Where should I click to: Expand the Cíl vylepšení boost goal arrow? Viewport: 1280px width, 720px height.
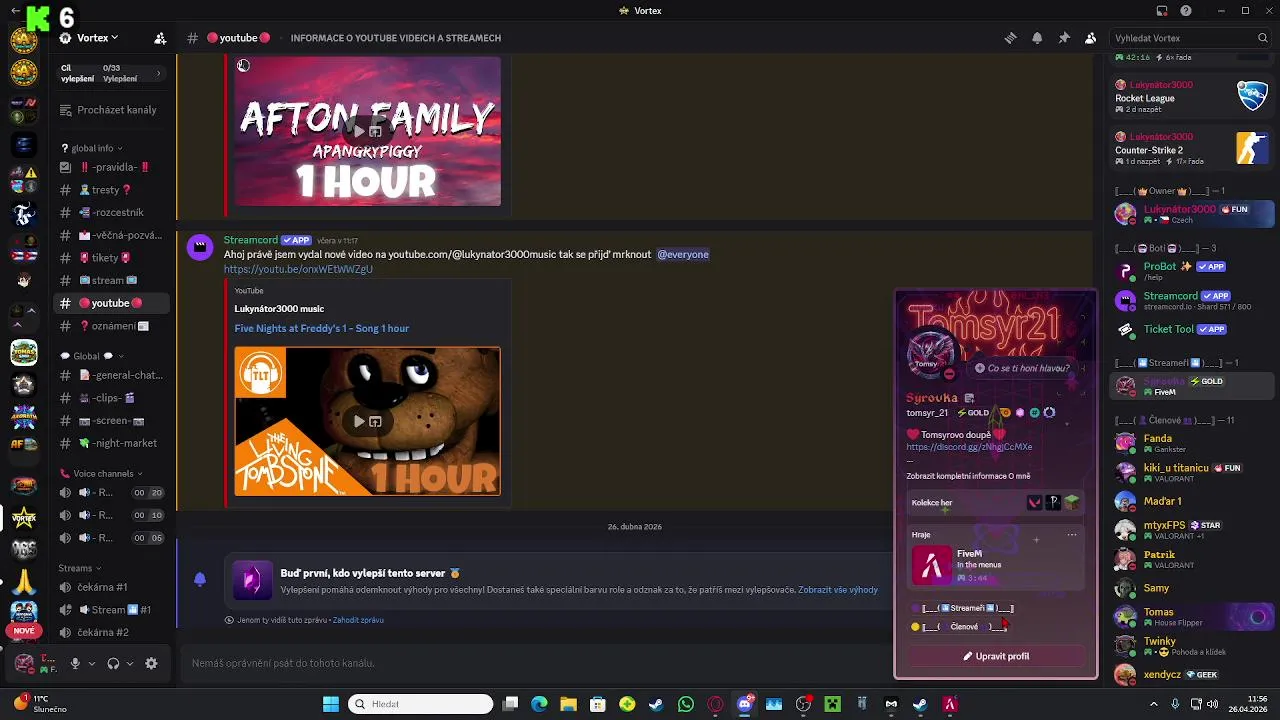[x=158, y=73]
